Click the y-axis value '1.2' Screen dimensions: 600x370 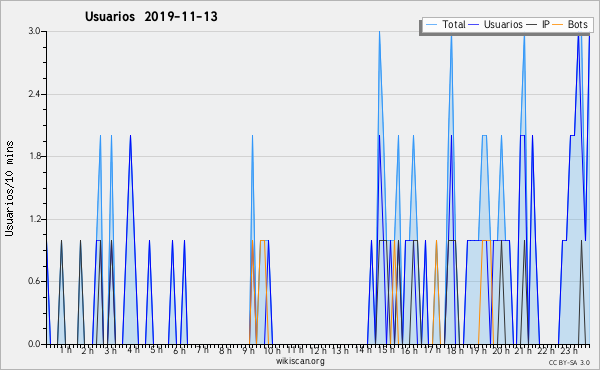[34, 219]
